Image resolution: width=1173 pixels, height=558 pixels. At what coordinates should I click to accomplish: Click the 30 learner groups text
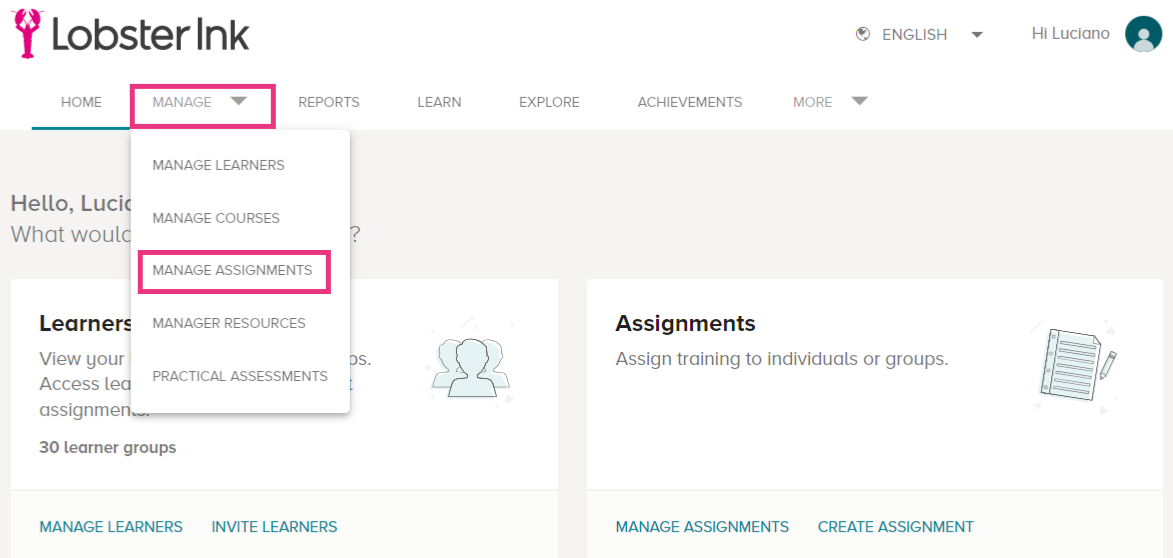tap(108, 448)
